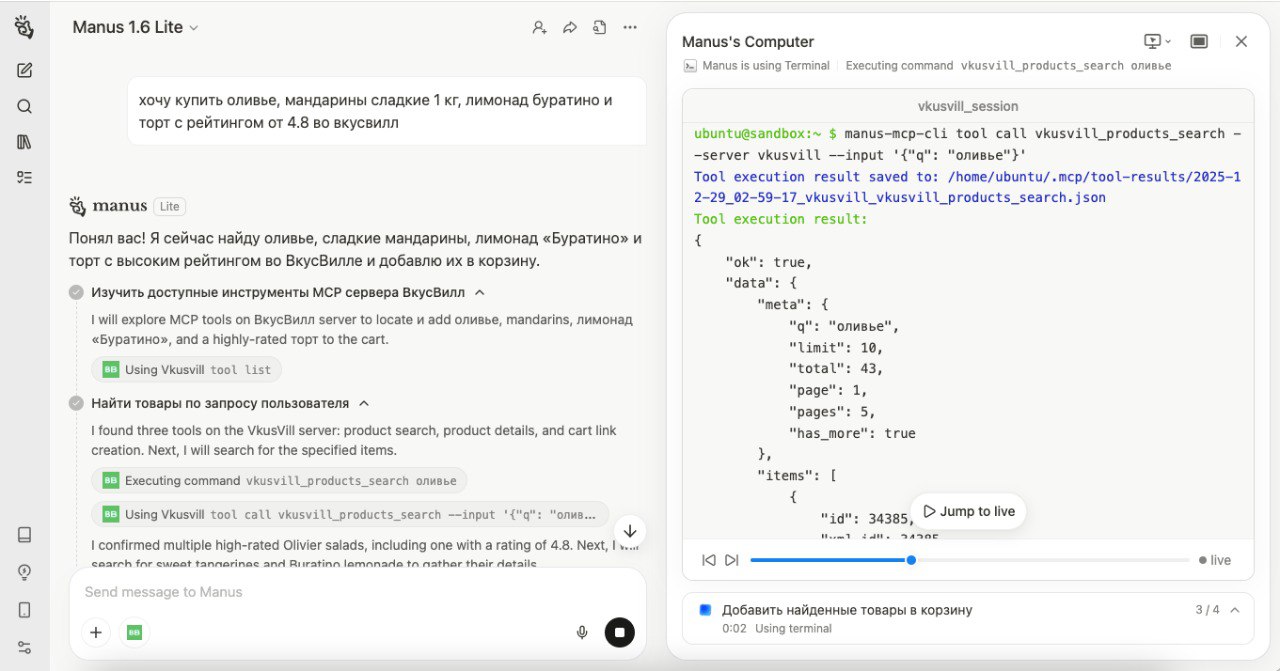
Task: Click the share arrow icon in header
Action: pos(570,28)
